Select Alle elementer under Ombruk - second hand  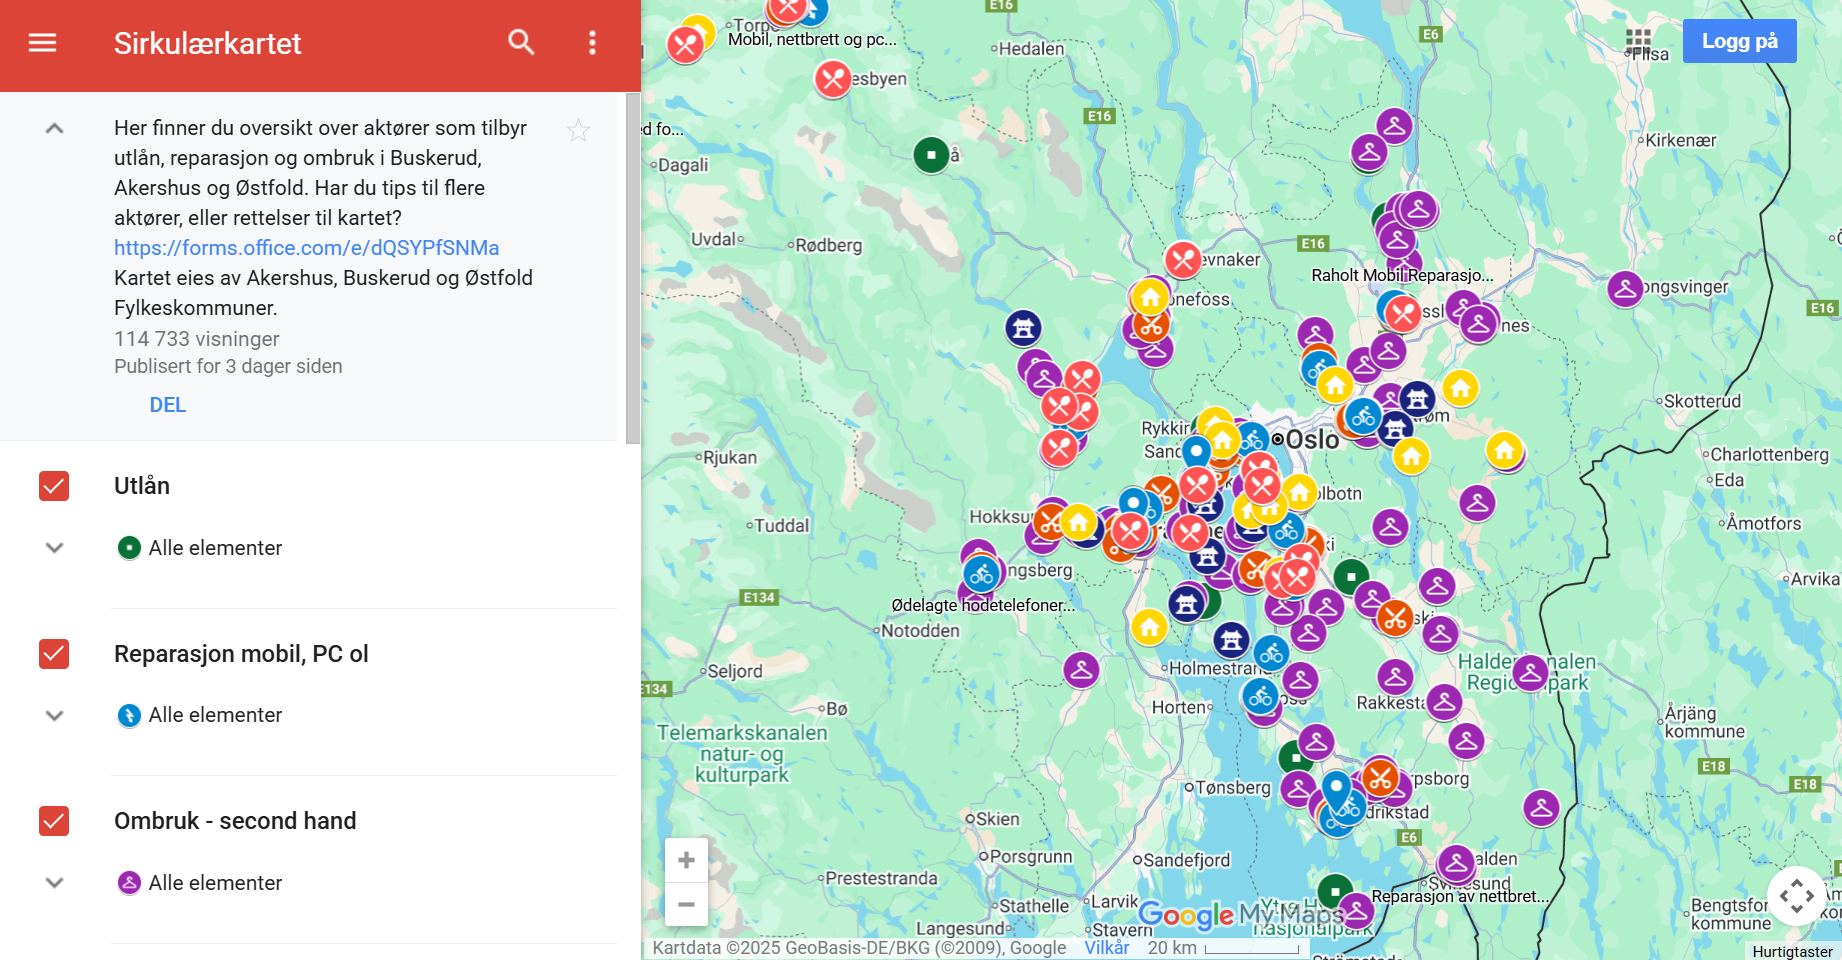(x=215, y=883)
